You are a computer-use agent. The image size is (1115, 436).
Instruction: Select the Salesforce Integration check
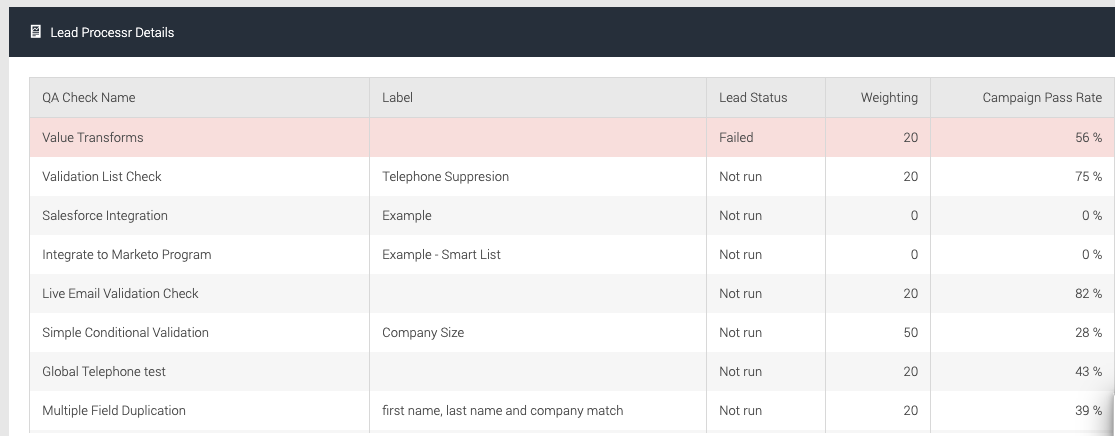572,216
